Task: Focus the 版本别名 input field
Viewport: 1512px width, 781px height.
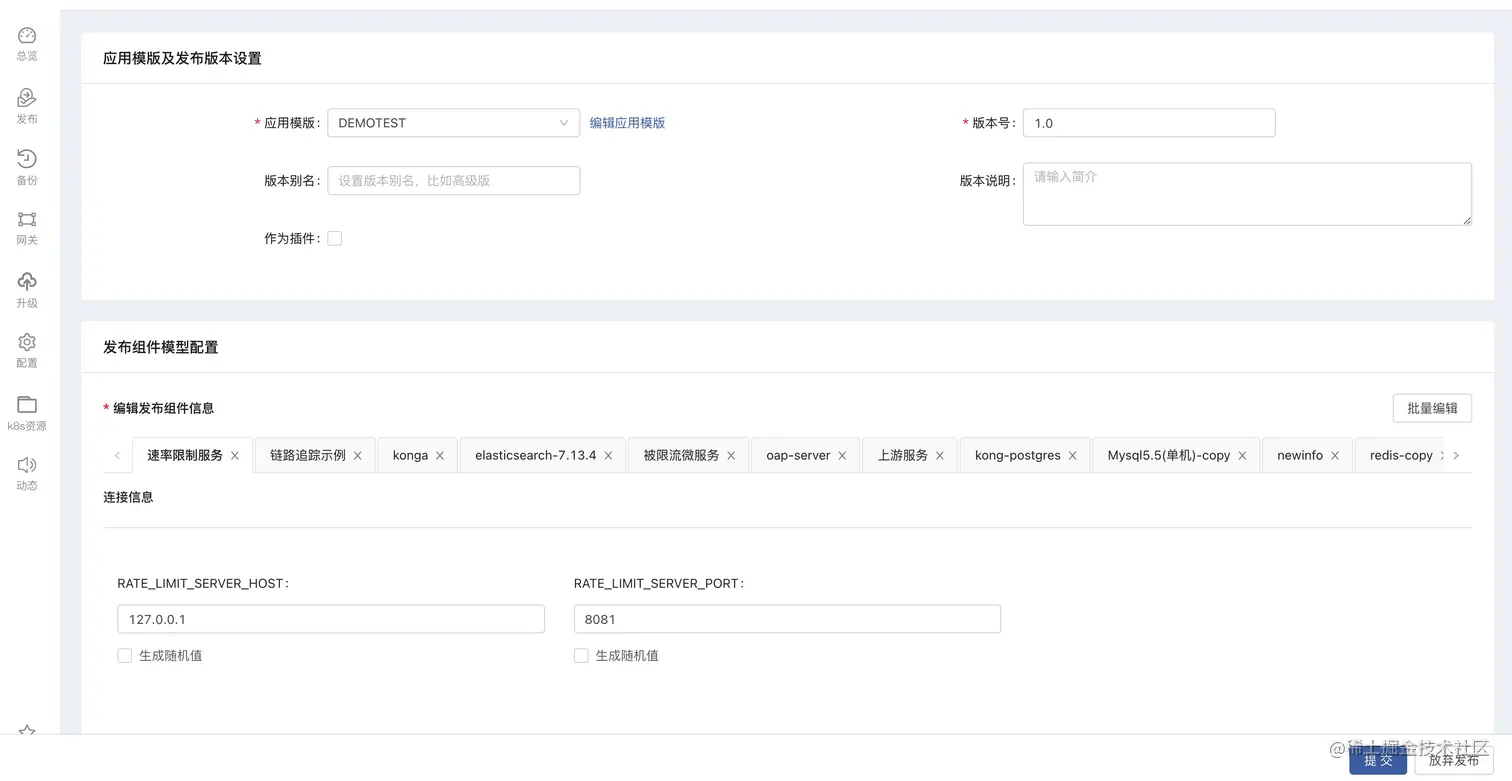Action: tap(454, 181)
